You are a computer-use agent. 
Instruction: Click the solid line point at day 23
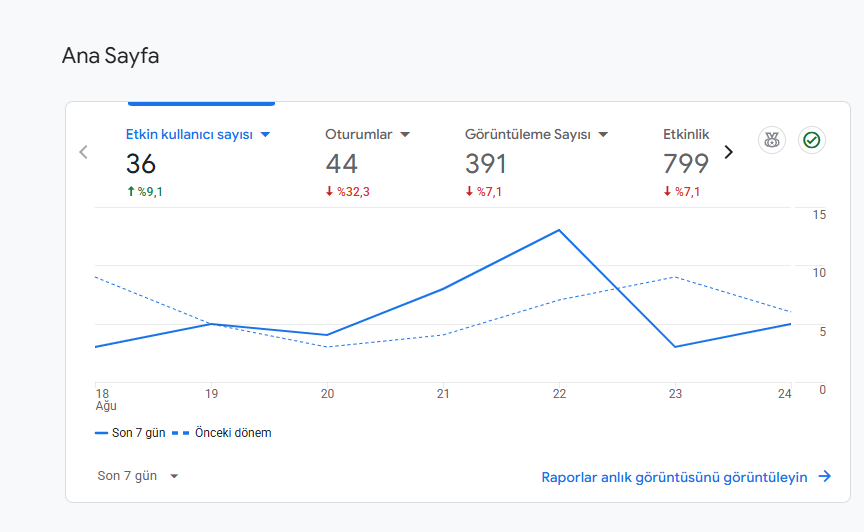tap(675, 347)
